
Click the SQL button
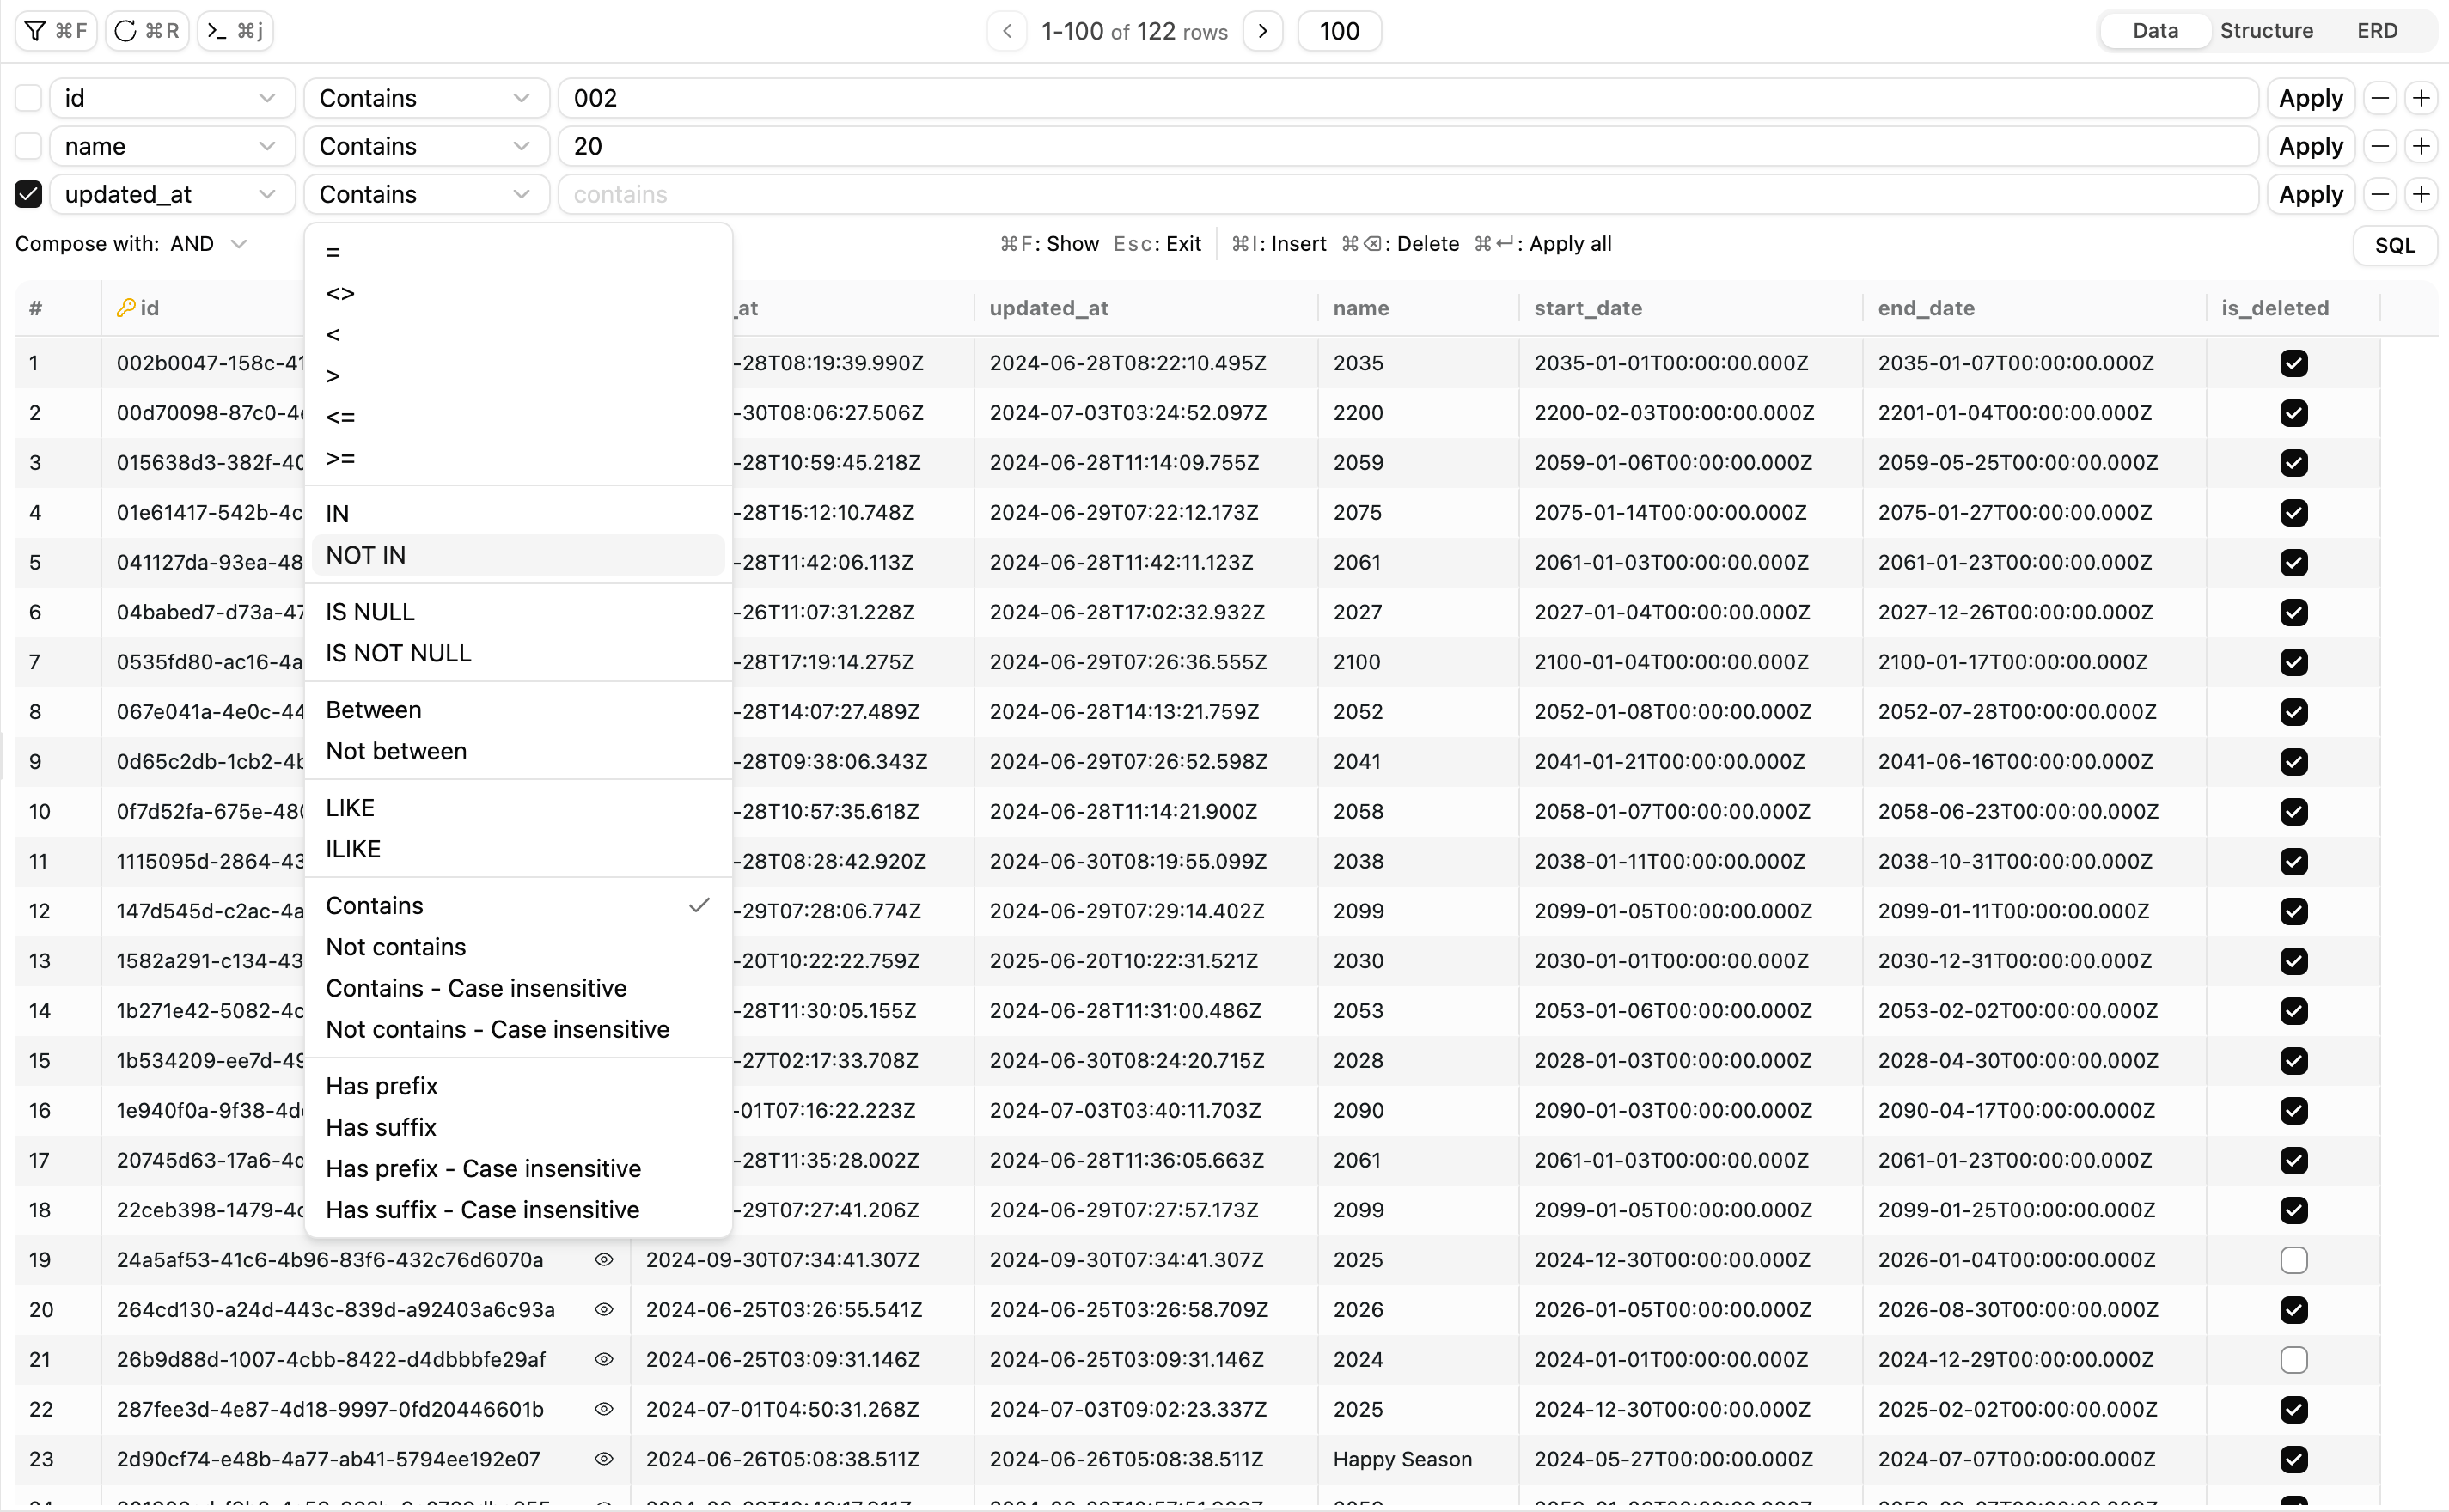(x=2394, y=245)
